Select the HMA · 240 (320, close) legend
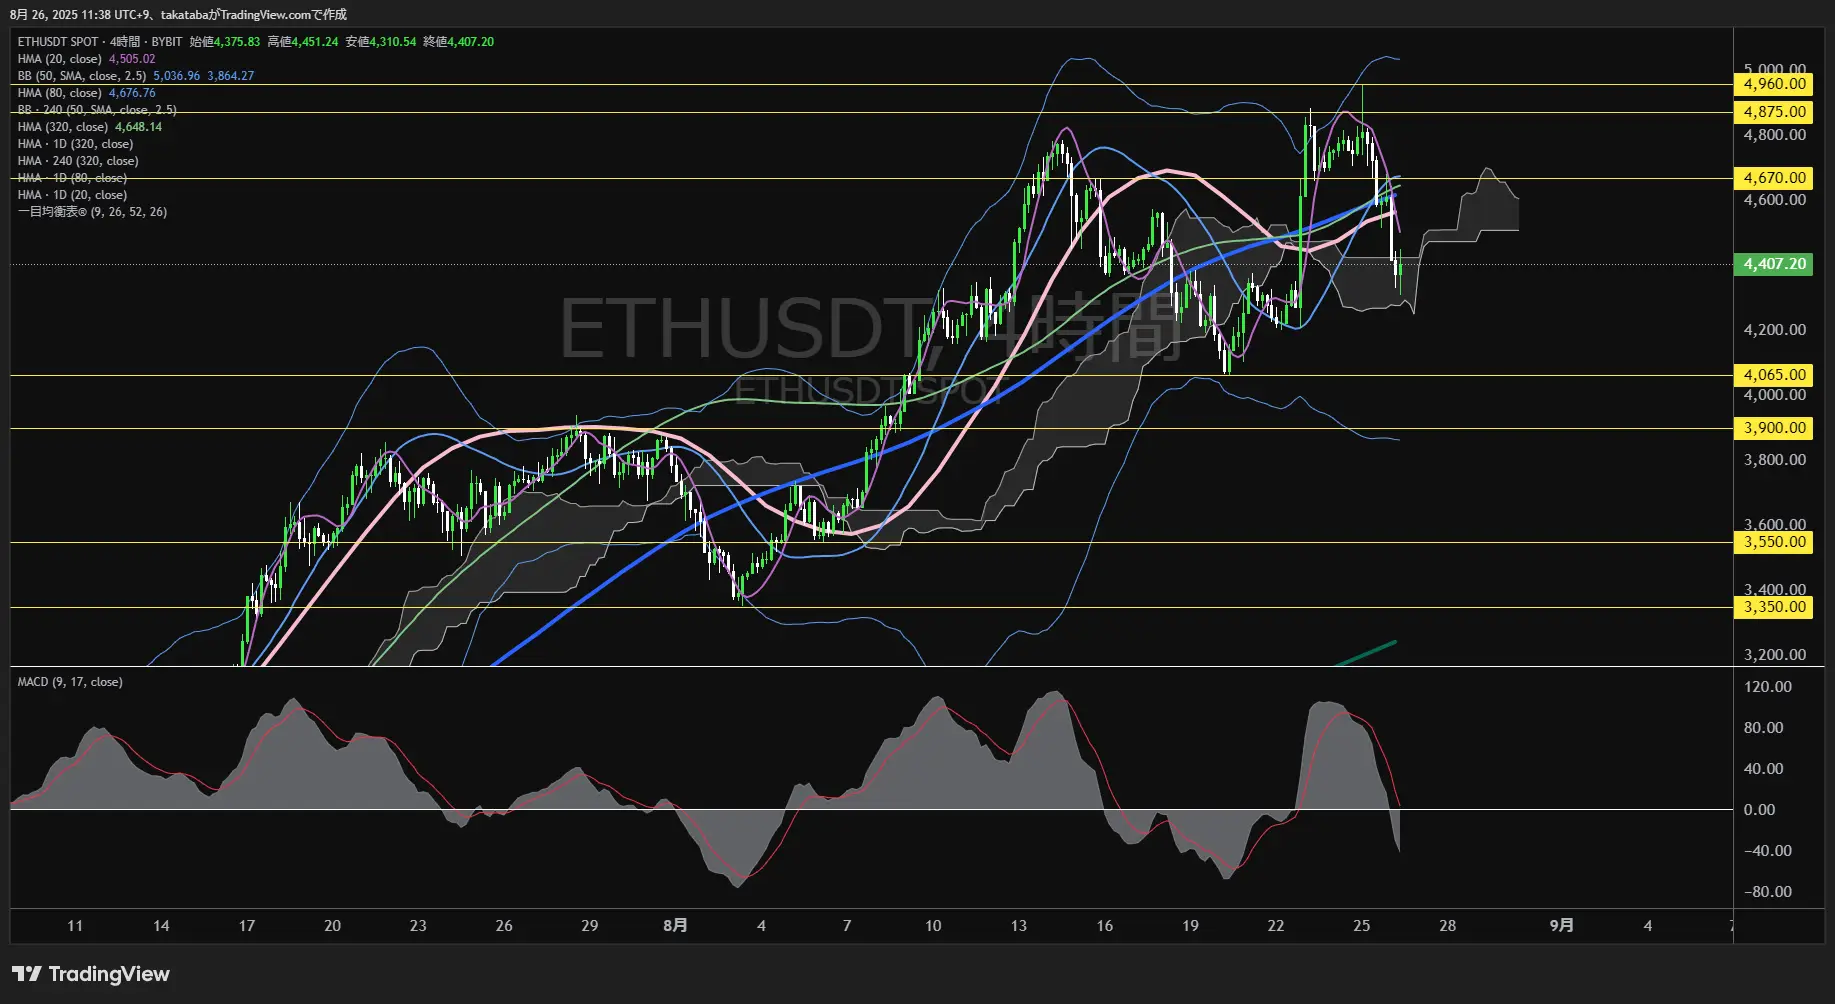Image resolution: width=1835 pixels, height=1004 pixels. [78, 161]
